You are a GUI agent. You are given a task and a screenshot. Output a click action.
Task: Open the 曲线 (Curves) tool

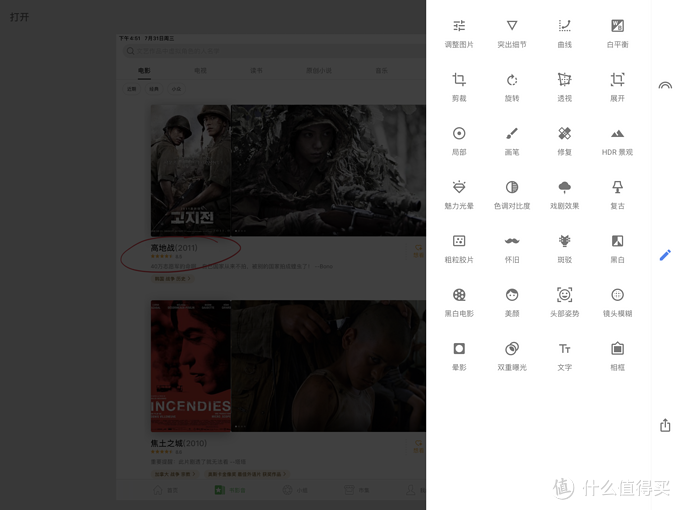[564, 33]
